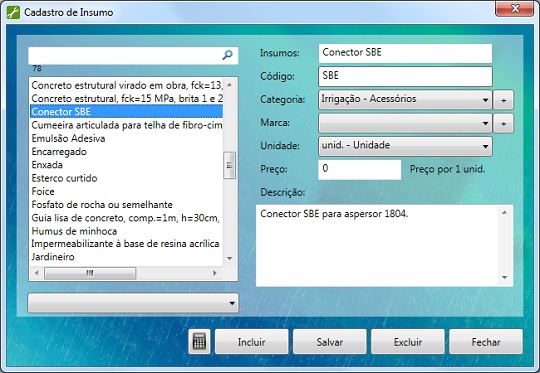540x373 pixels.
Task: Select Emulsão Adesiva in the list
Action: [68, 138]
